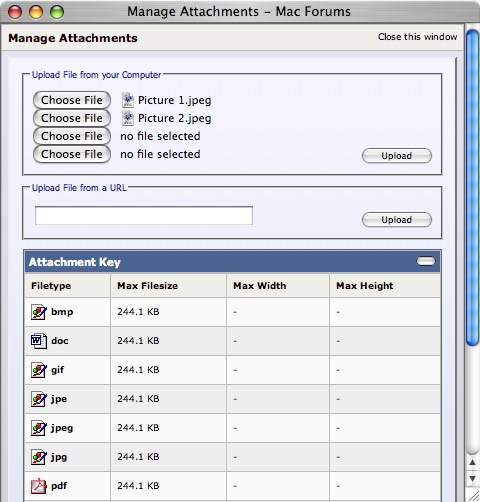Image resolution: width=480 pixels, height=502 pixels.
Task: Click the 'pdf' filetype label
Action: [x=59, y=486]
